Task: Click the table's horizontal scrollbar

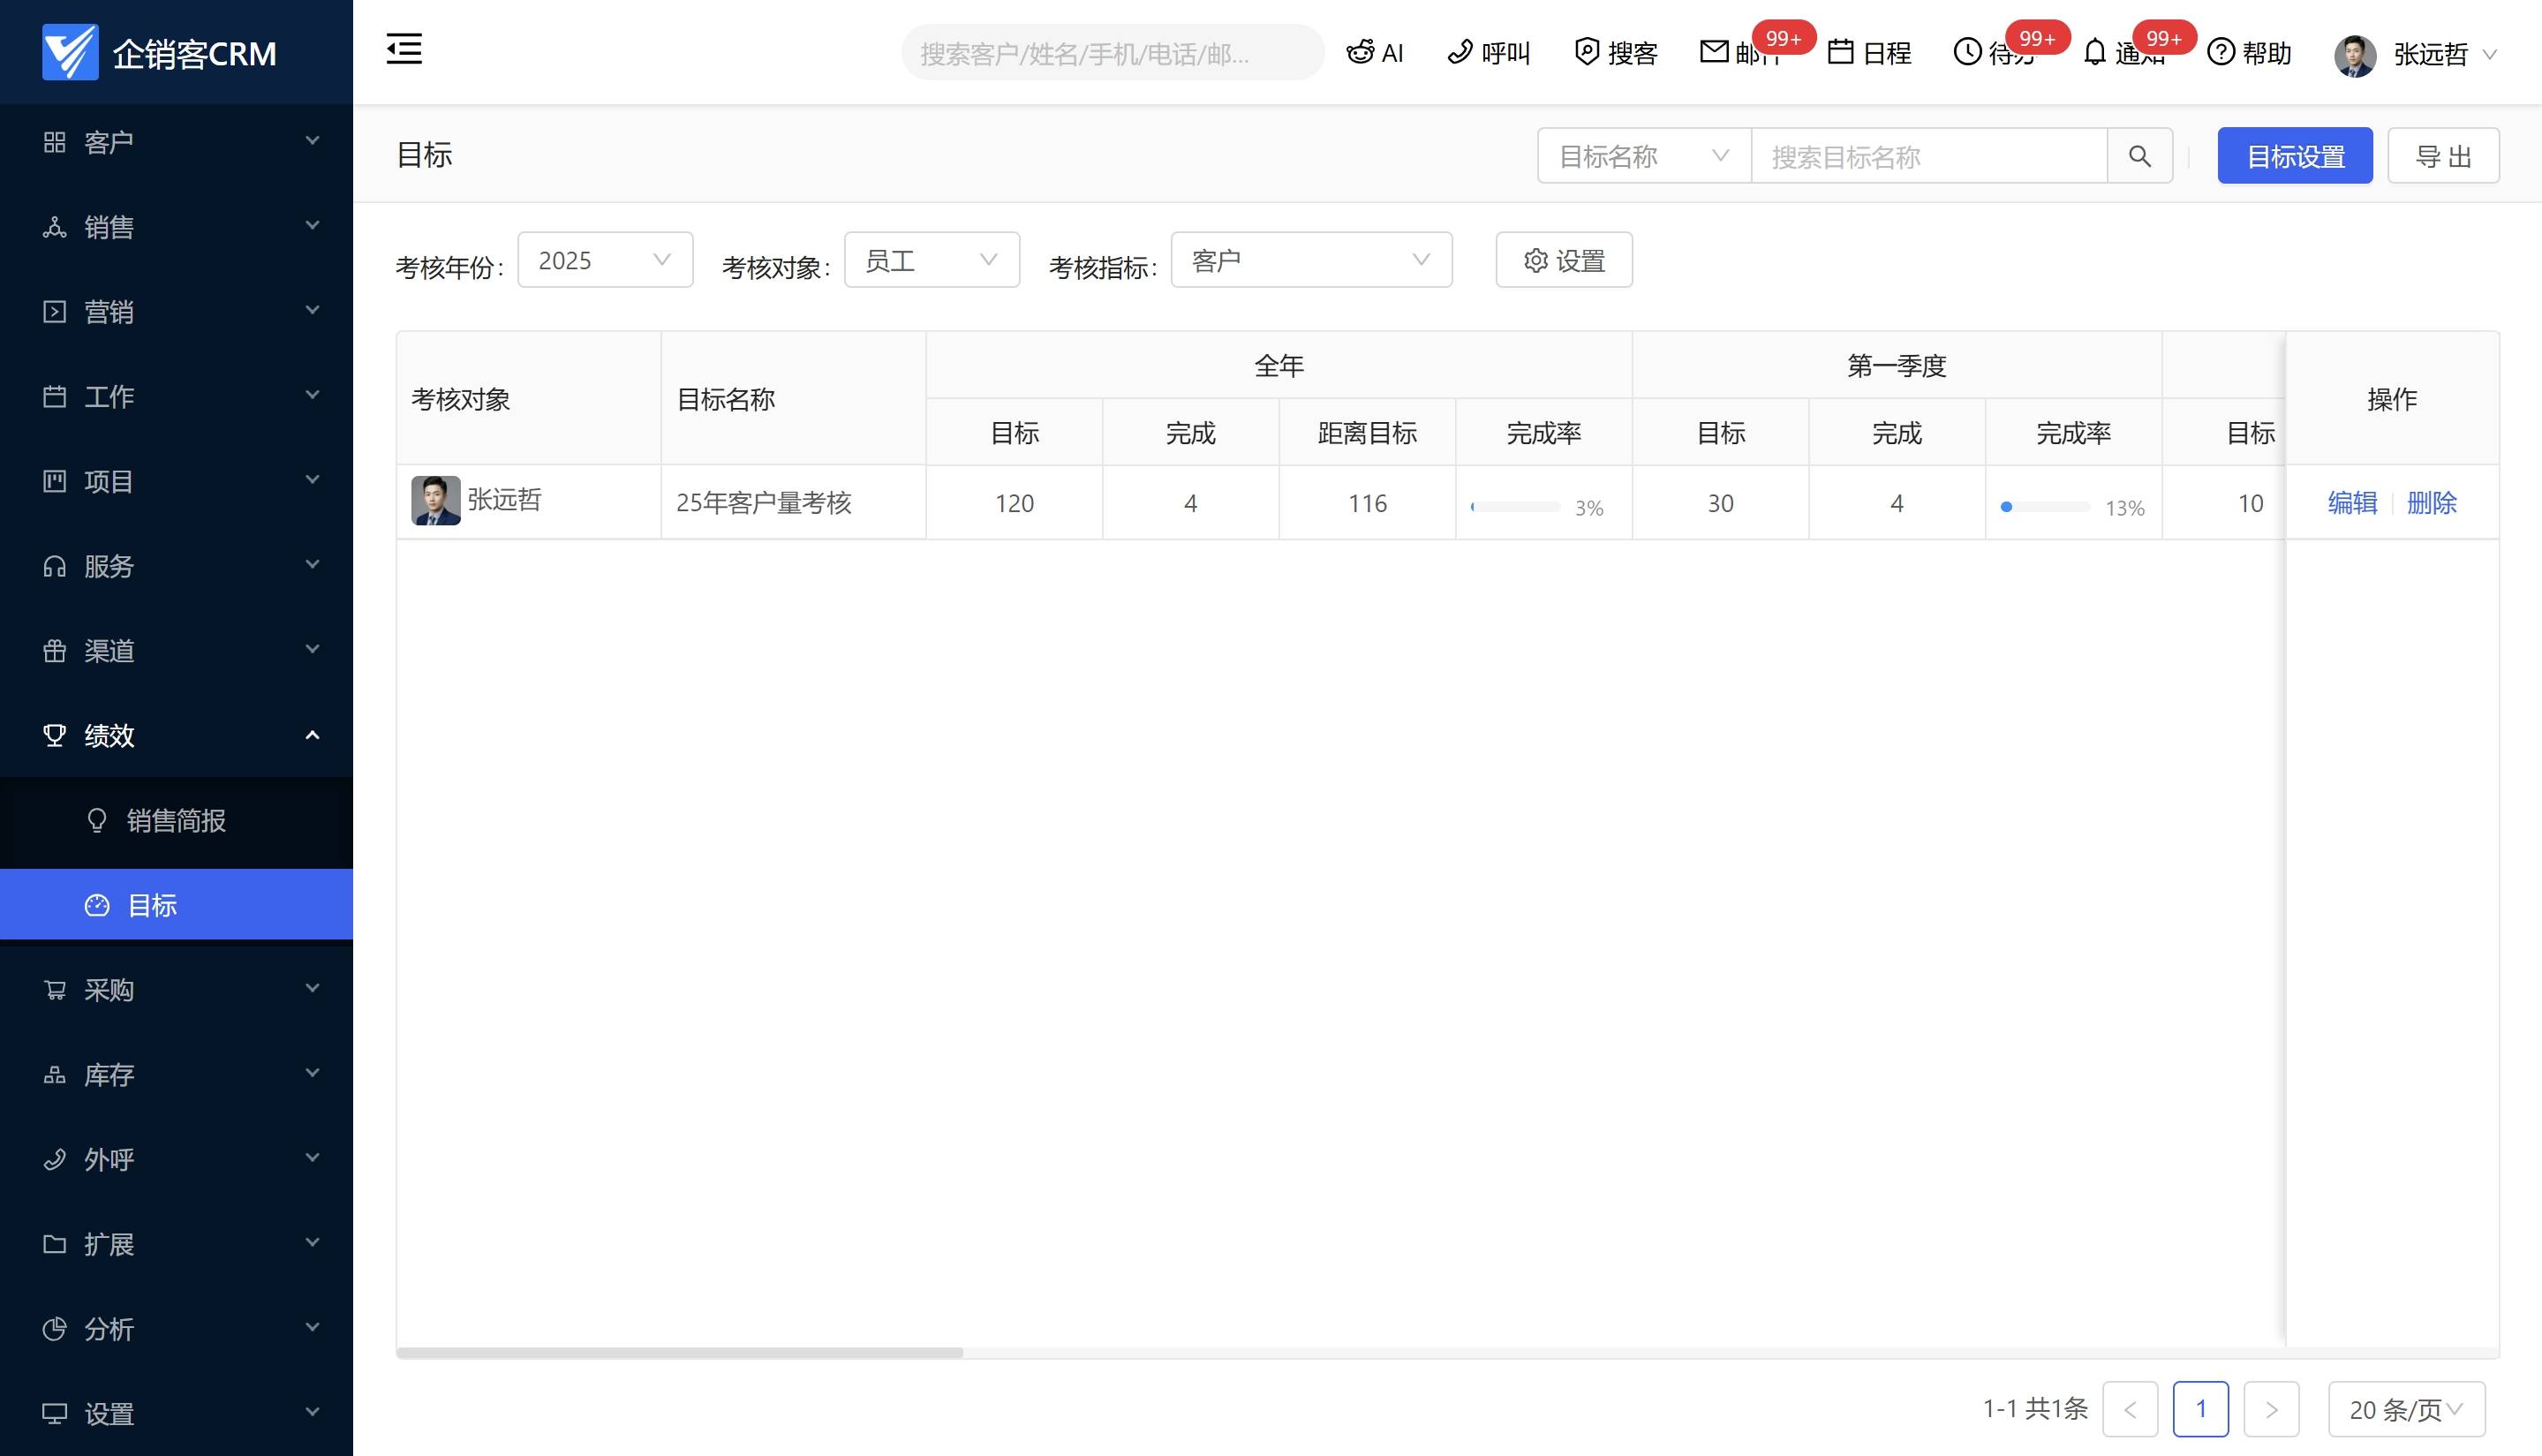Action: (x=680, y=1353)
